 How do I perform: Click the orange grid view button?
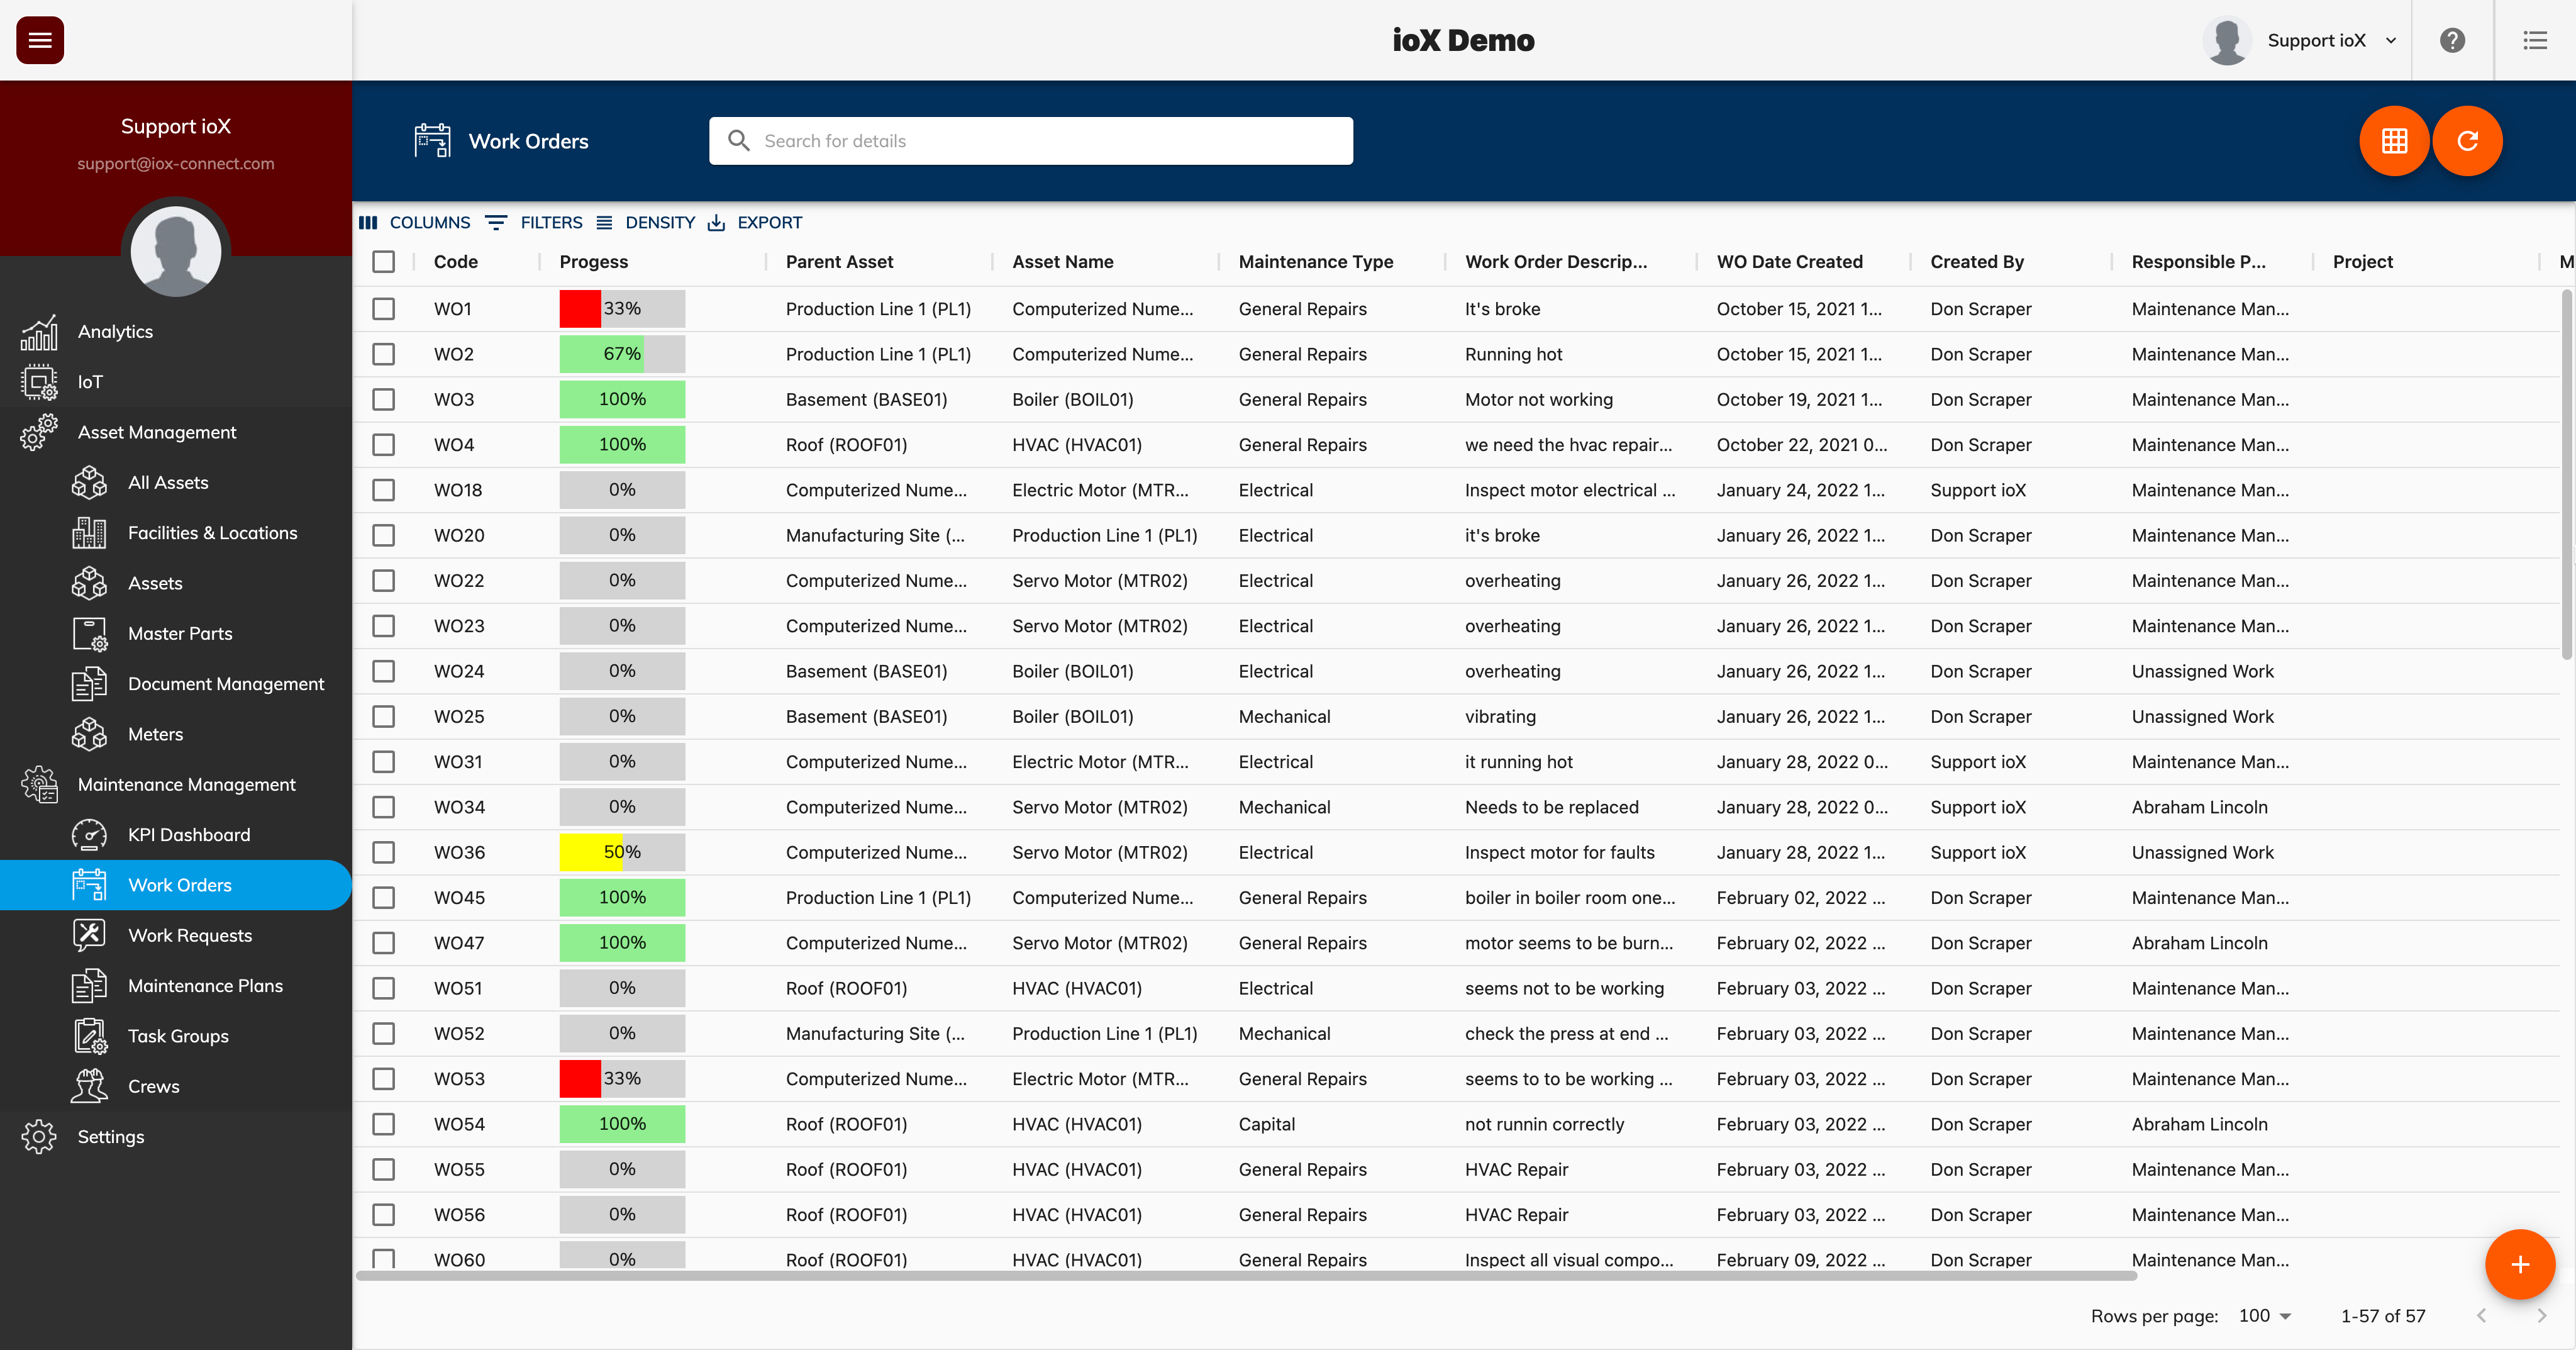point(2394,141)
